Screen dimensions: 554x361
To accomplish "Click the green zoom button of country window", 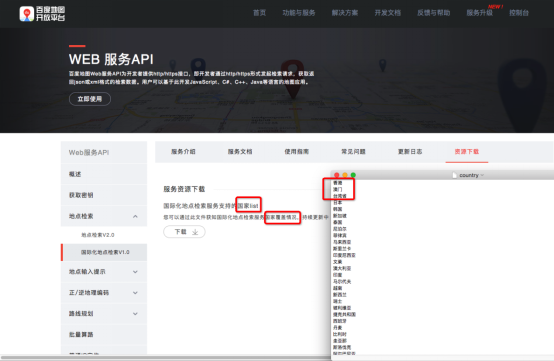I will pyautogui.click(x=353, y=175).
